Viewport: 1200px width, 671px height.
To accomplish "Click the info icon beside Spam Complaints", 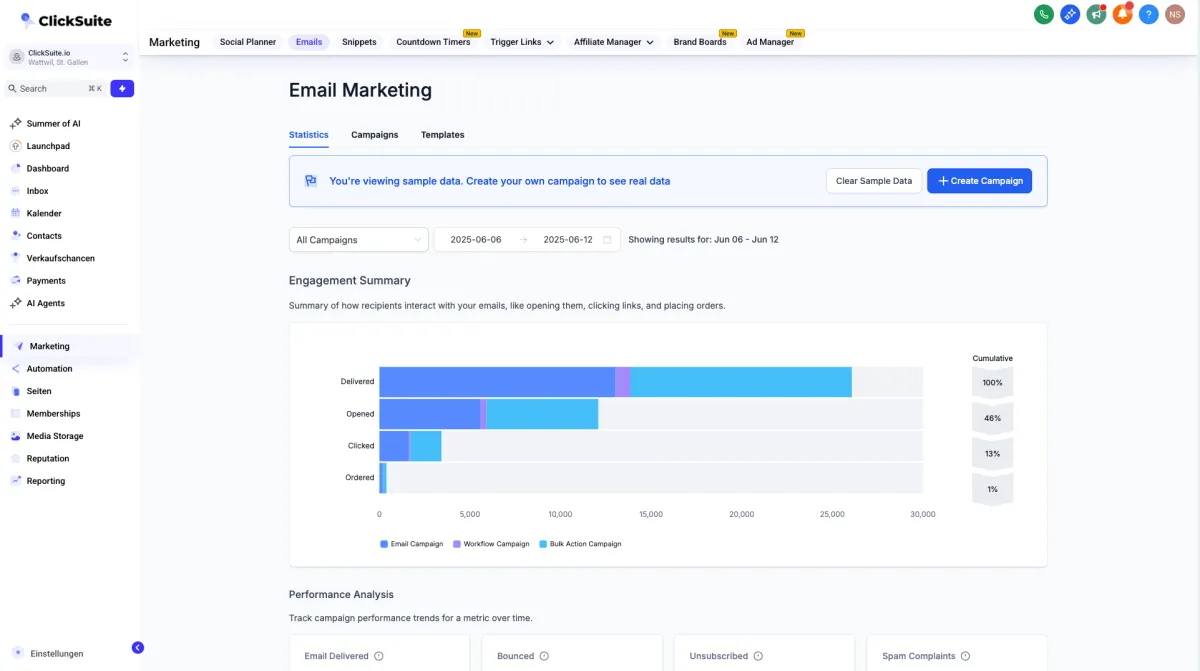I will click(966, 656).
